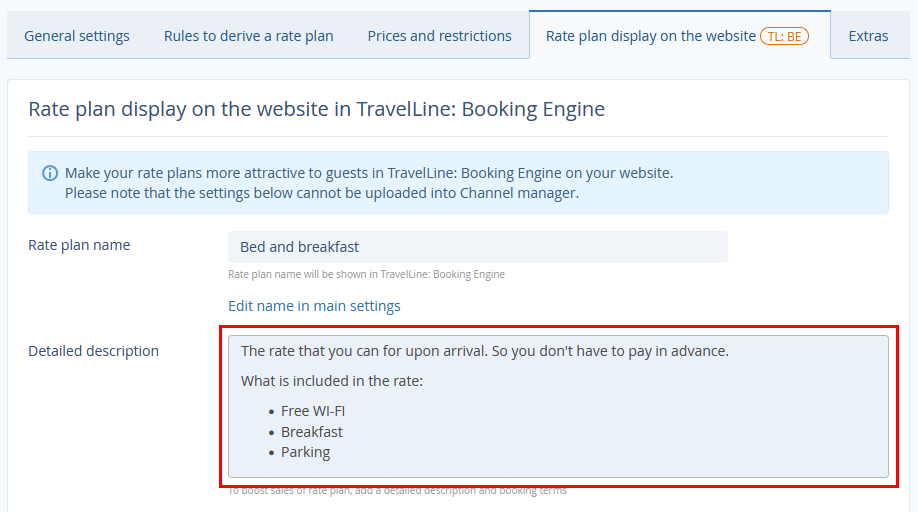The image size is (918, 512).
Task: Click the Parking bullet in the description
Action: (306, 452)
